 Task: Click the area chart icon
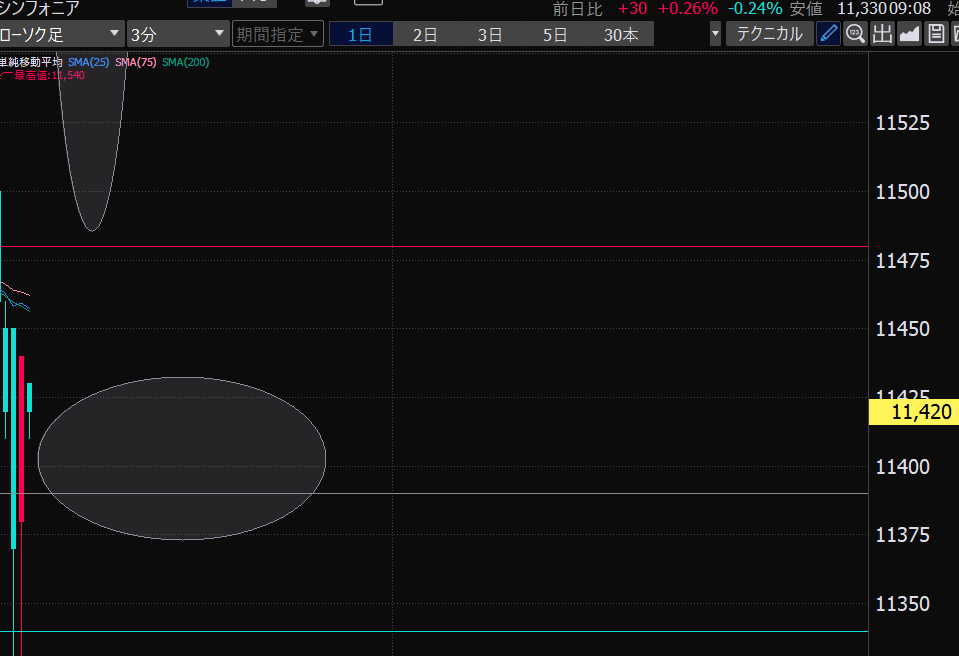point(909,34)
